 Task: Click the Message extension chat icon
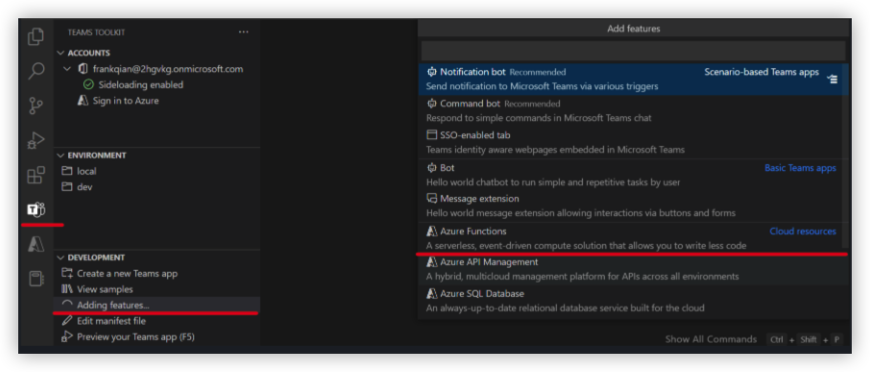(x=432, y=198)
